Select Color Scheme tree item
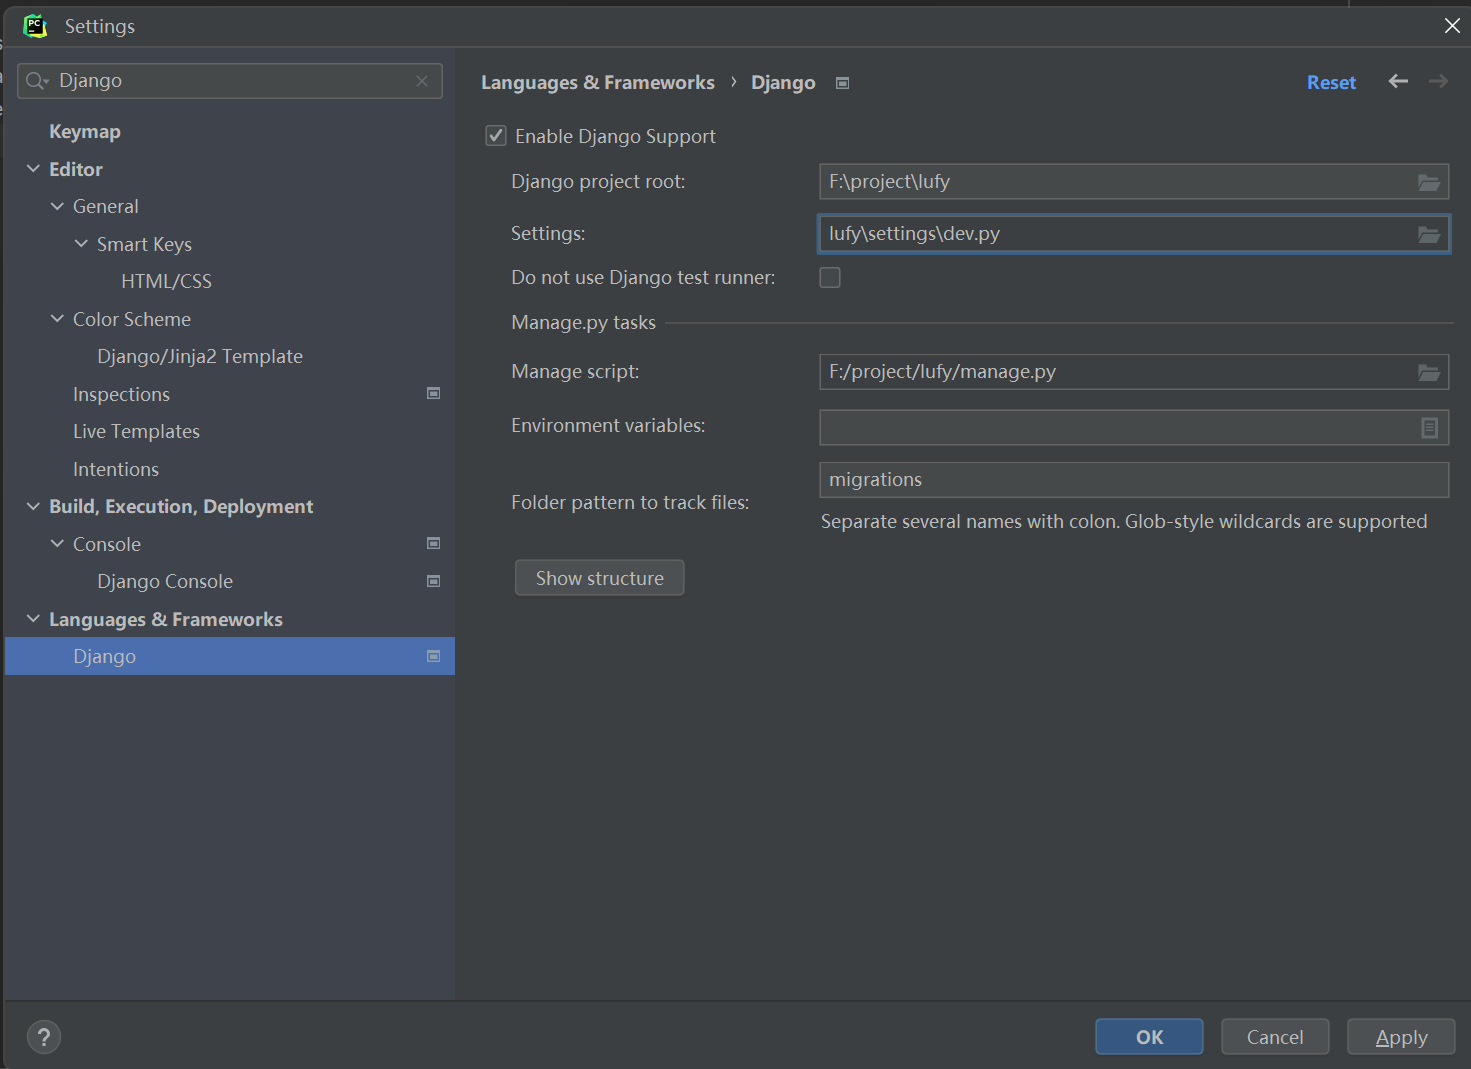Viewport: 1471px width, 1069px height. pyautogui.click(x=132, y=319)
